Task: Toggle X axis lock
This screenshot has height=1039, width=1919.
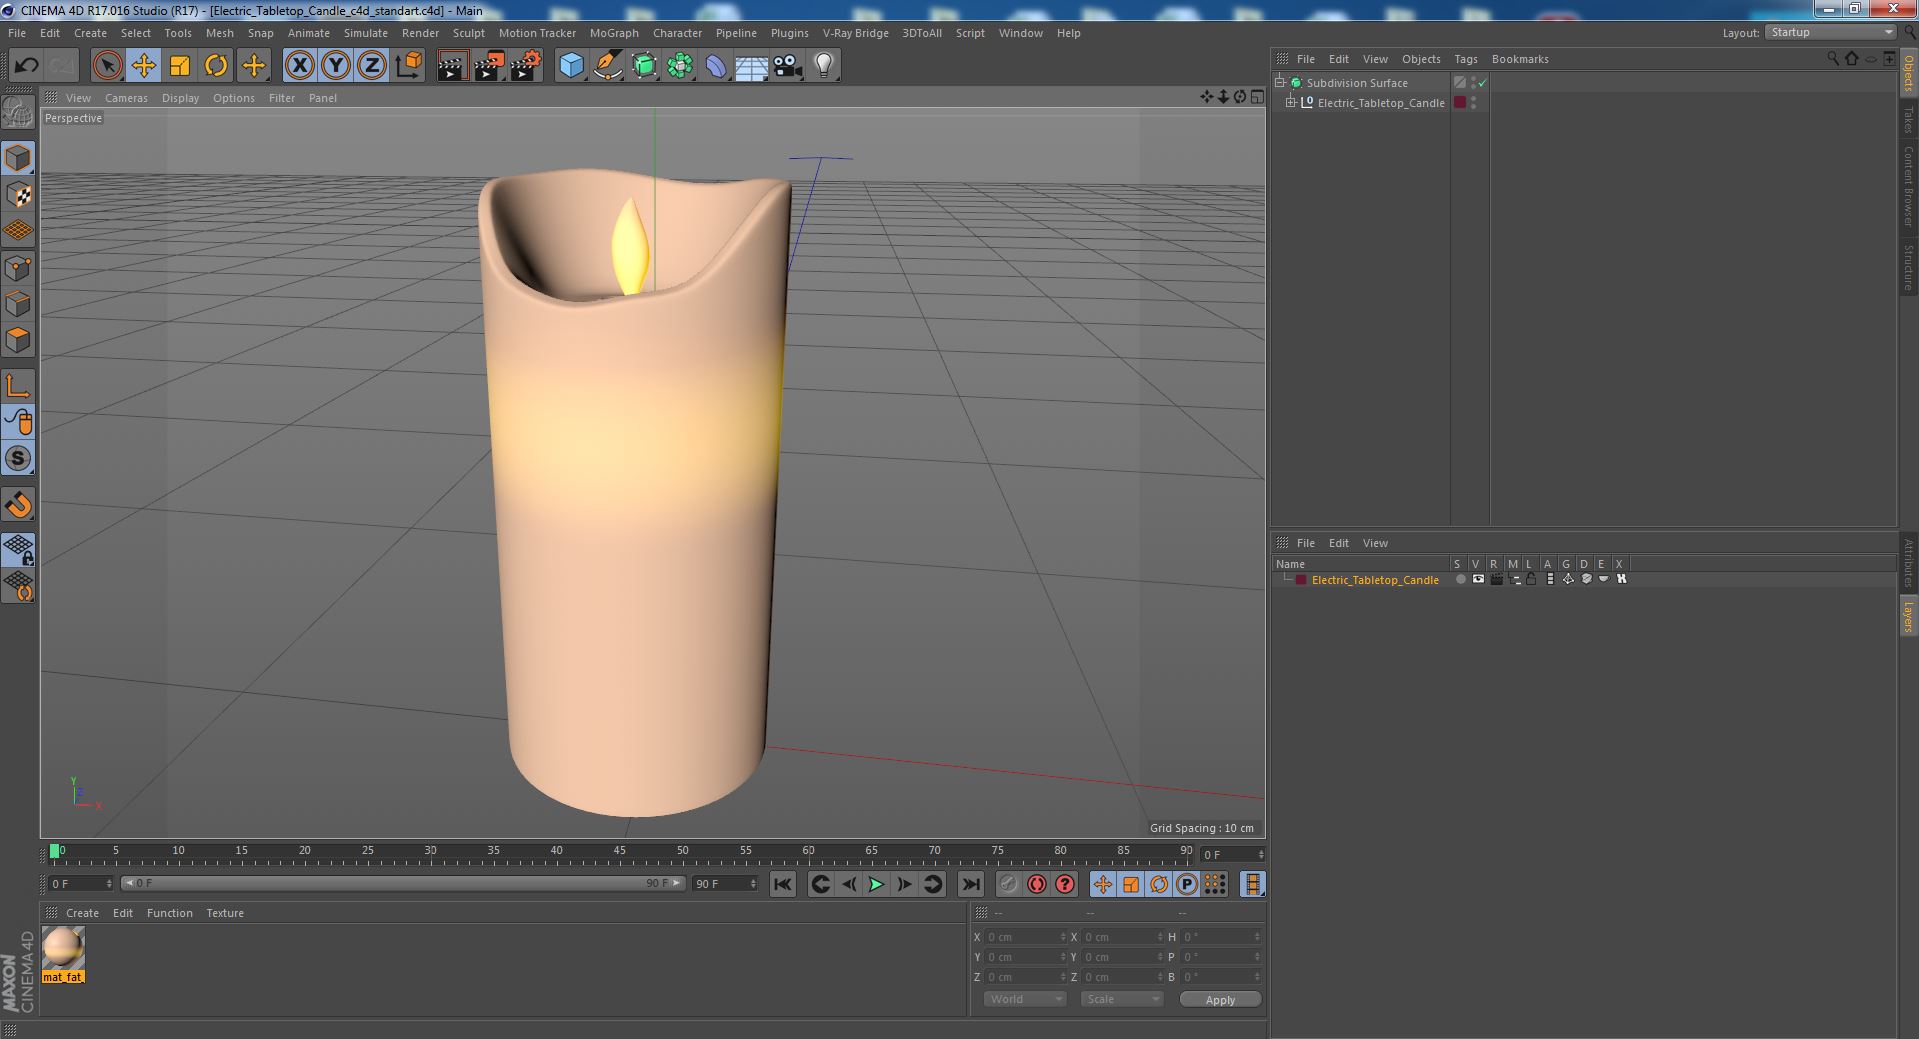Action: tap(299, 66)
